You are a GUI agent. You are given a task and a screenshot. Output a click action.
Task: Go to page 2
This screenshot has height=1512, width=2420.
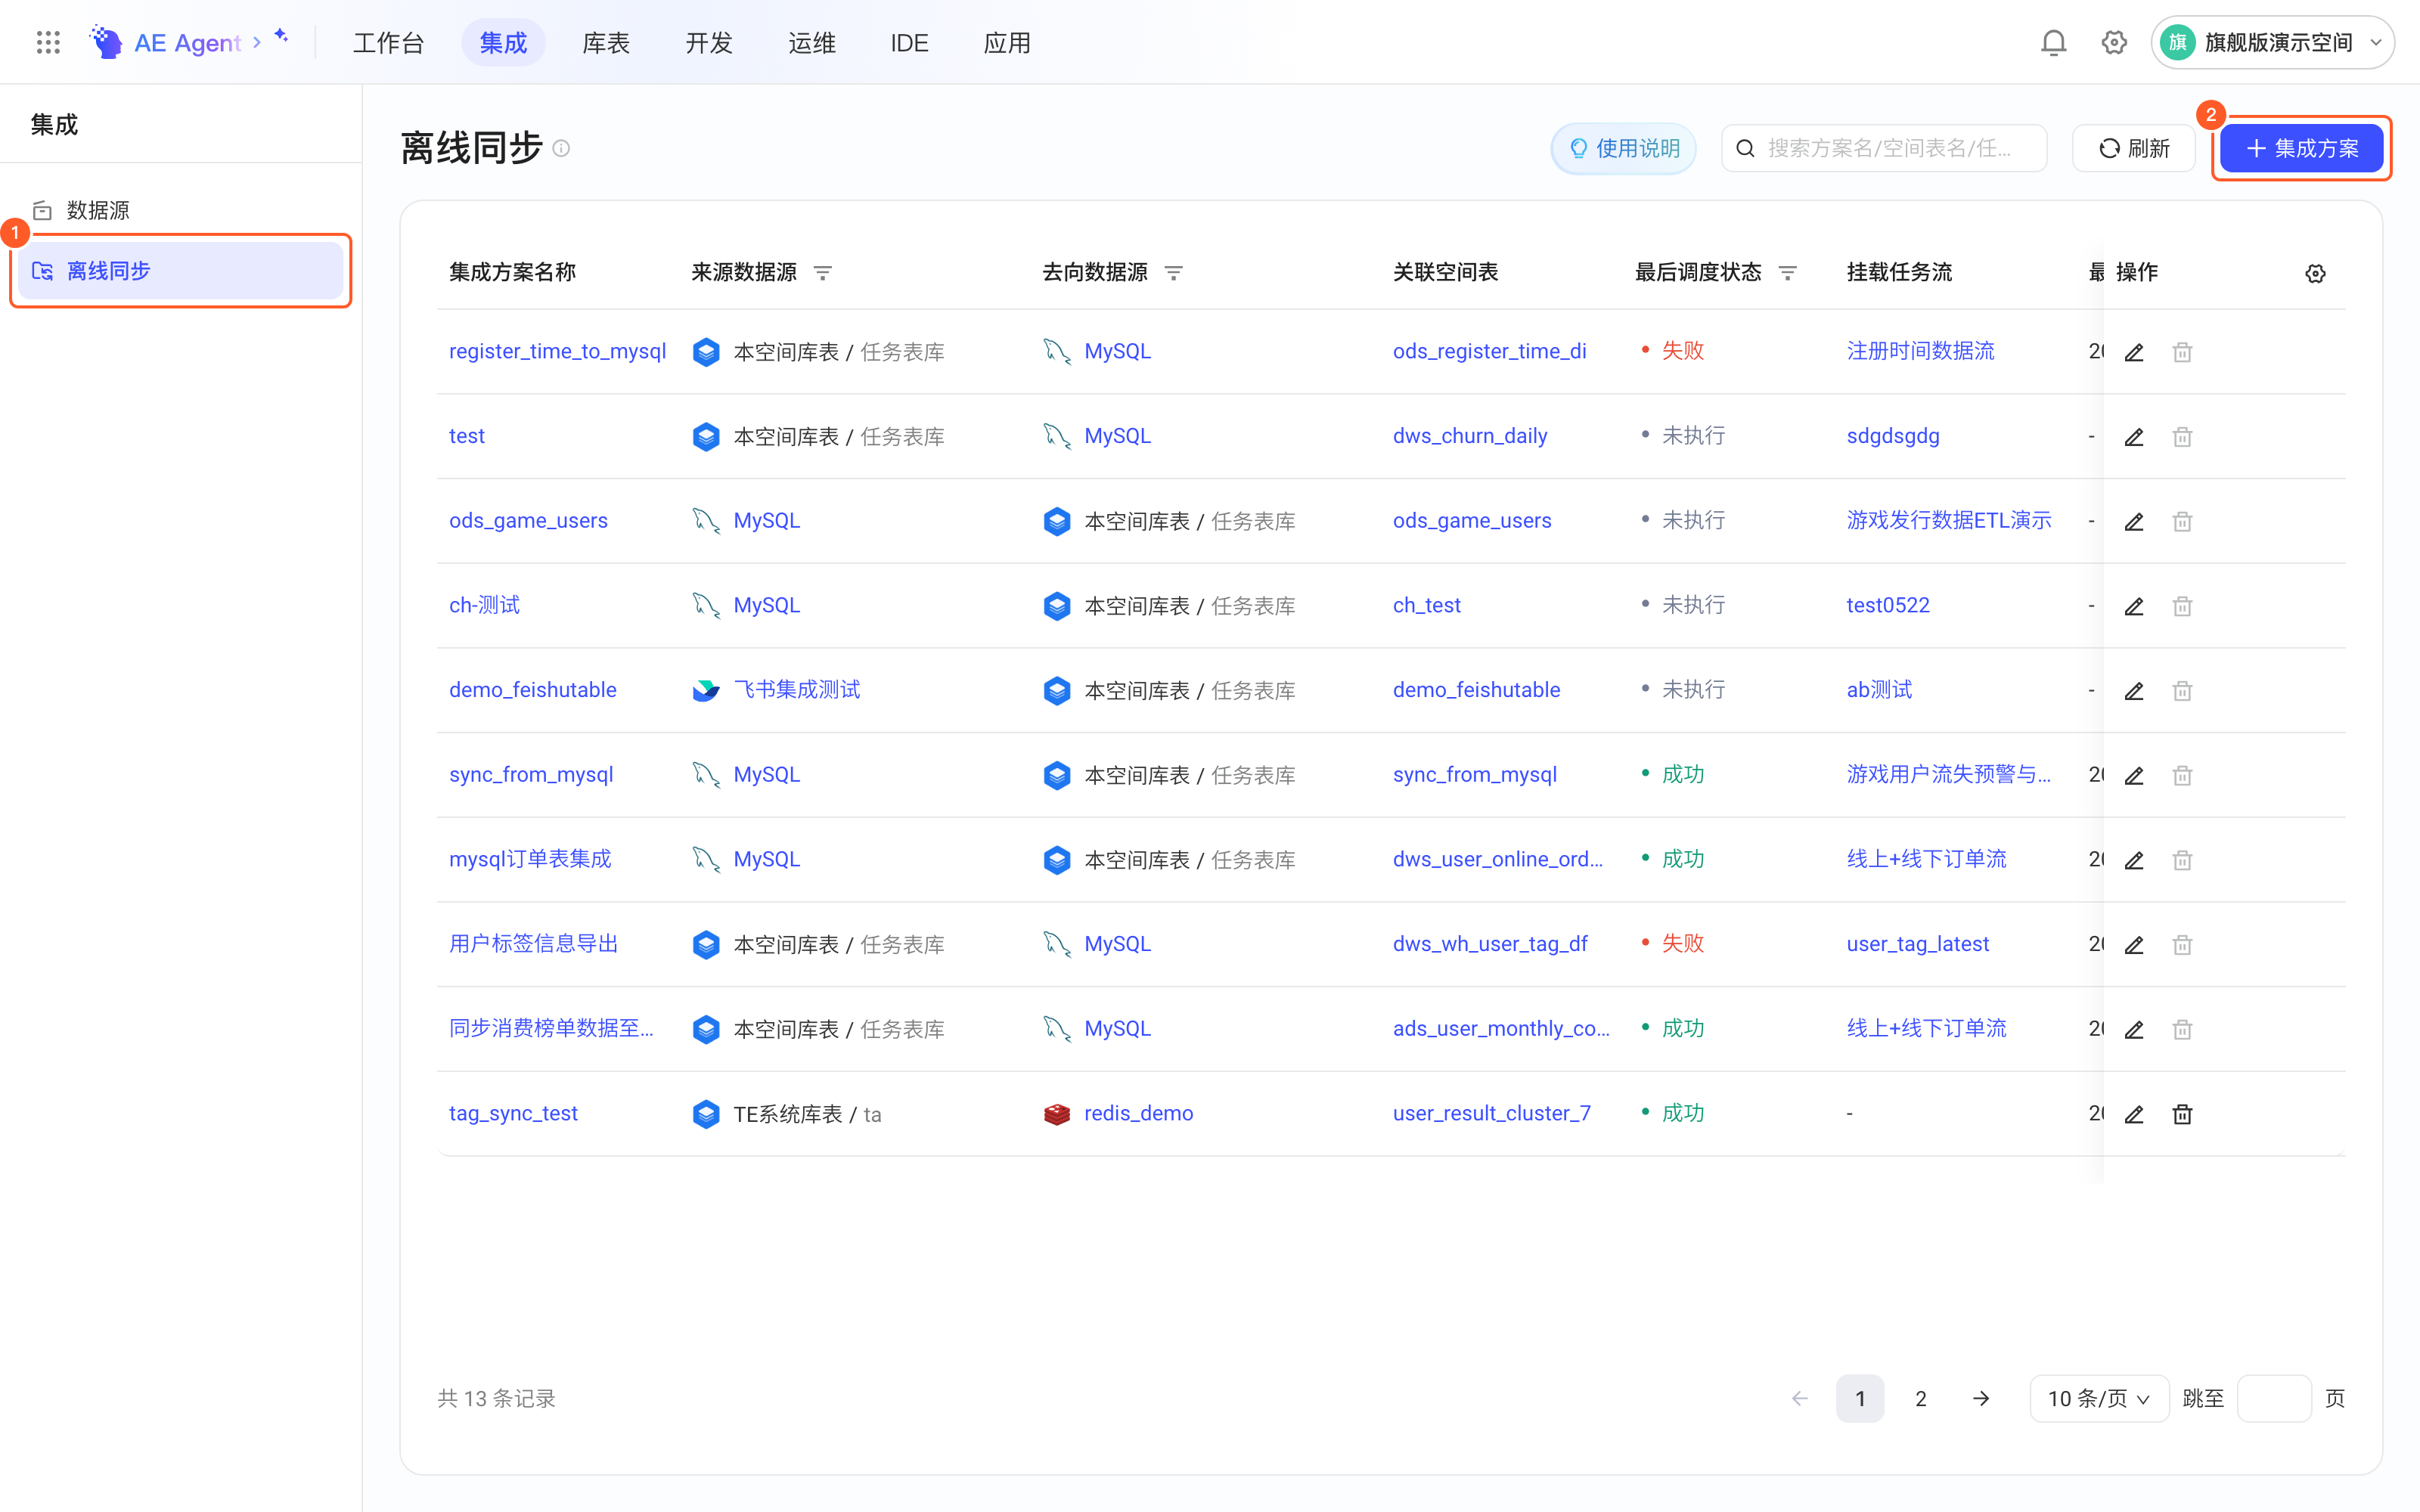[x=1920, y=1398]
